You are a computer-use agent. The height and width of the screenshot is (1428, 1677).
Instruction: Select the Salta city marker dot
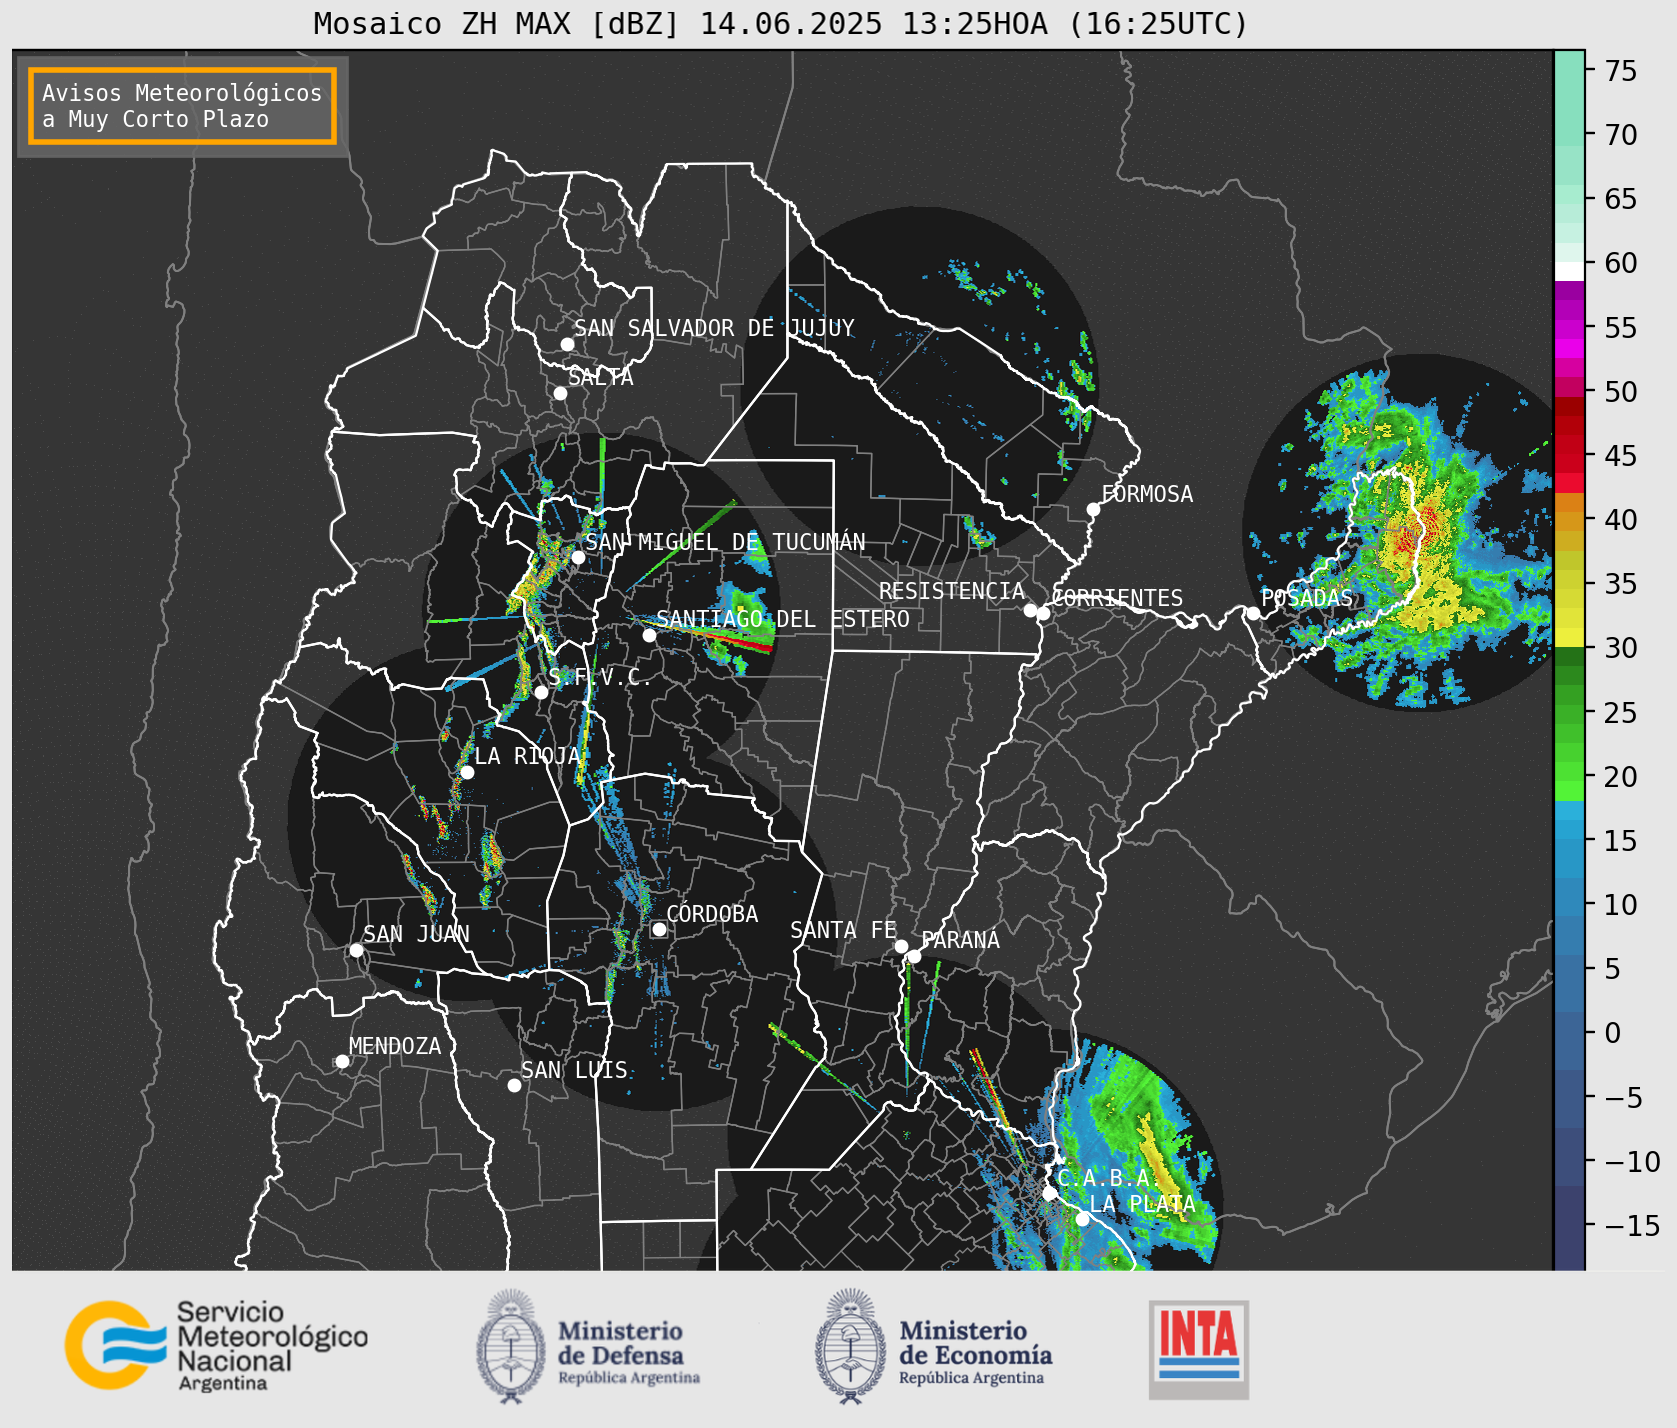[561, 393]
